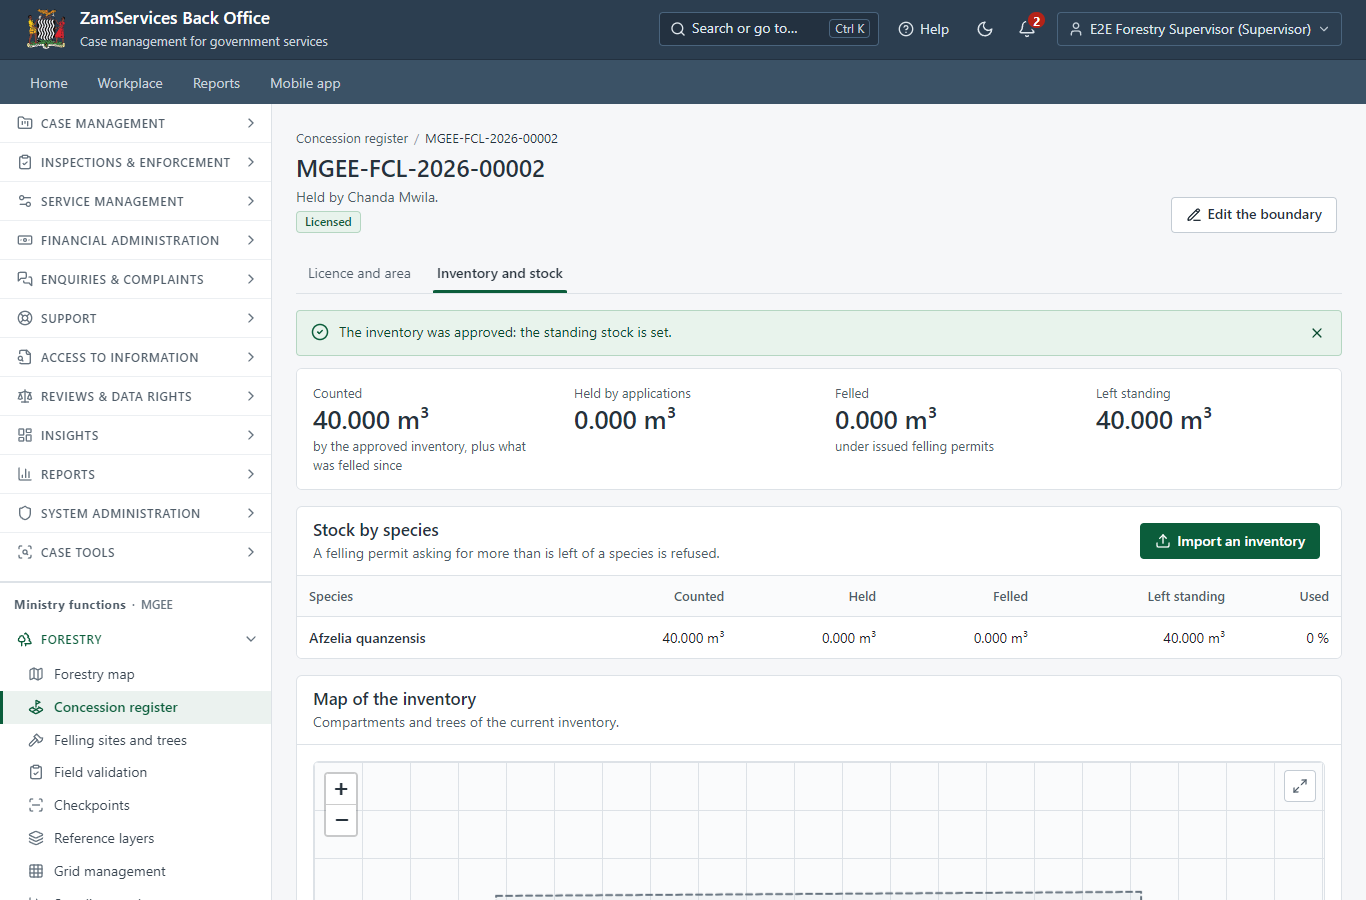
Task: Click the Home navigation item
Action: (x=49, y=83)
